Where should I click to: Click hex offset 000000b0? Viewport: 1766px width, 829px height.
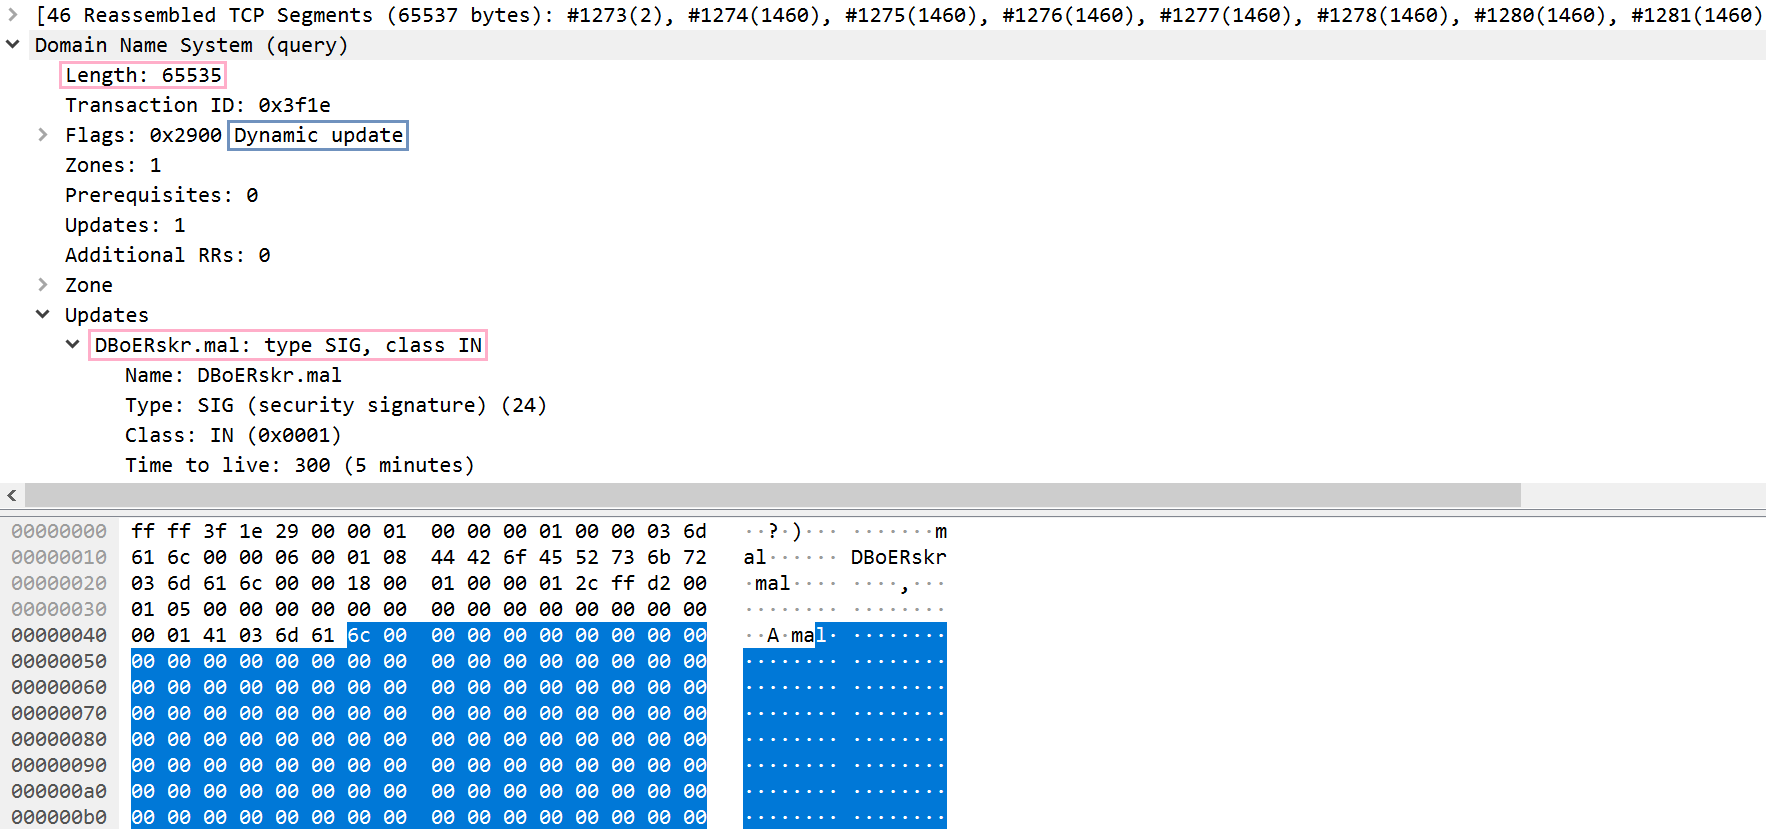point(59,817)
